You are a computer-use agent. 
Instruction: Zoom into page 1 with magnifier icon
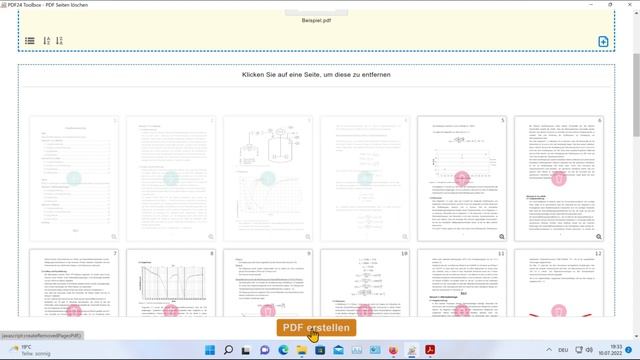click(114, 237)
